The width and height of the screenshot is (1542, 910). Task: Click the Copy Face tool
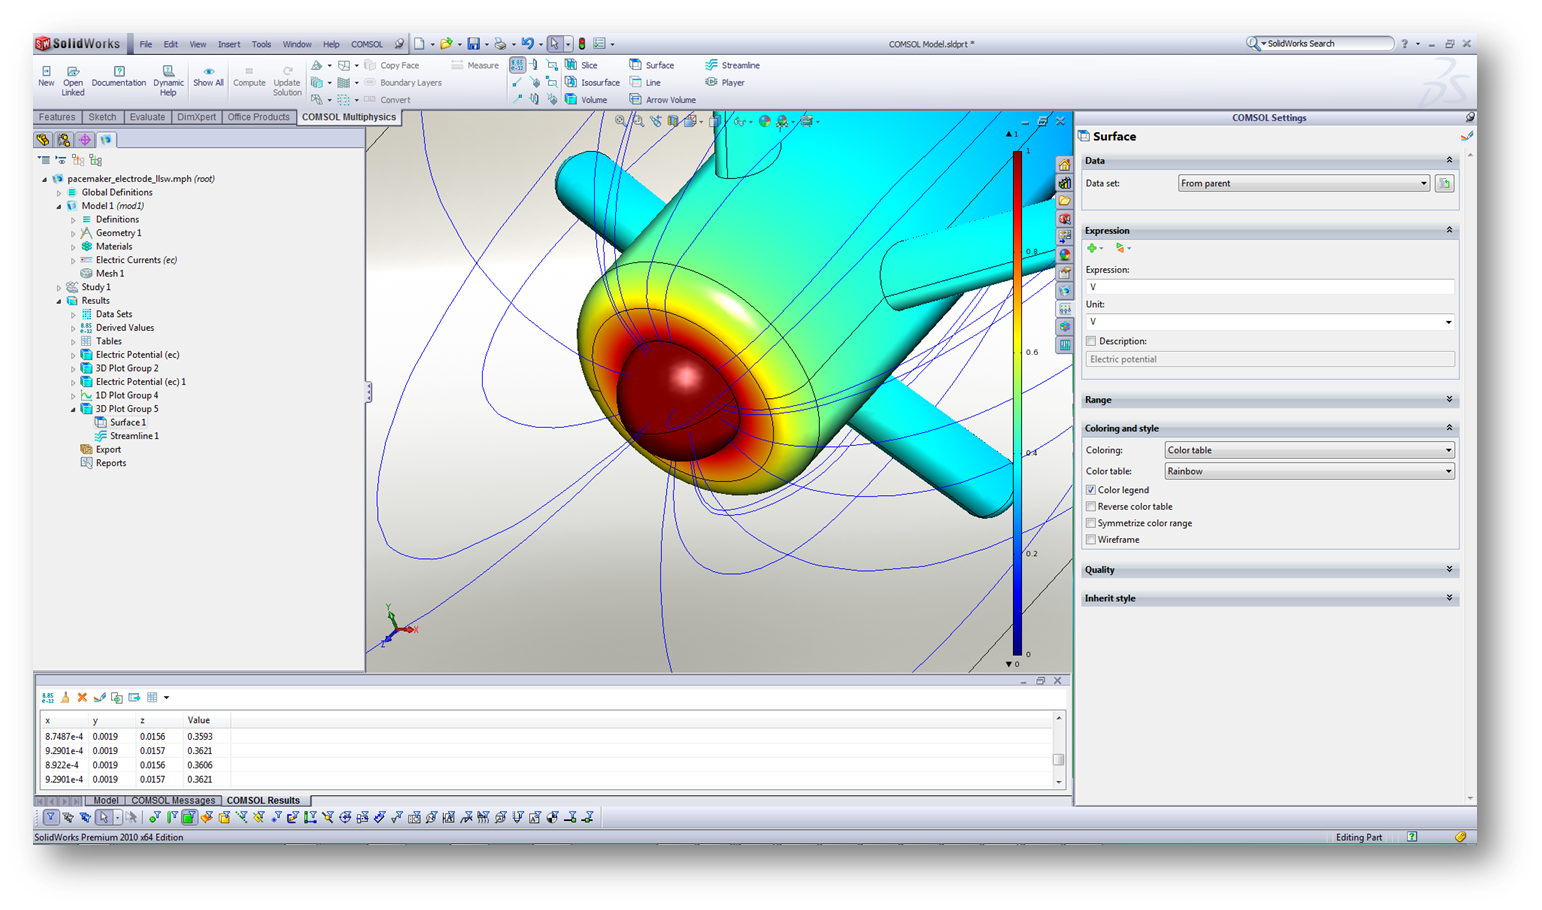[391, 65]
